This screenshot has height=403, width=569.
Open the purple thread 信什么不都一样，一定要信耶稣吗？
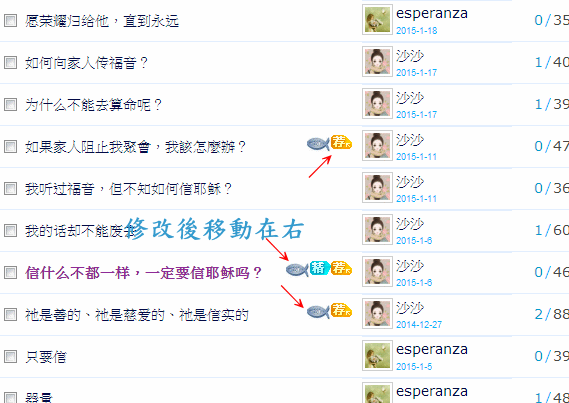click(144, 272)
